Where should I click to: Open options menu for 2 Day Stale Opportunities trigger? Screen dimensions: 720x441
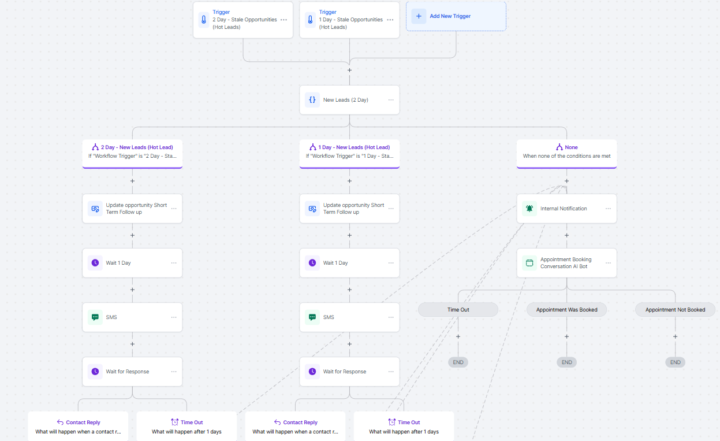[284, 20]
